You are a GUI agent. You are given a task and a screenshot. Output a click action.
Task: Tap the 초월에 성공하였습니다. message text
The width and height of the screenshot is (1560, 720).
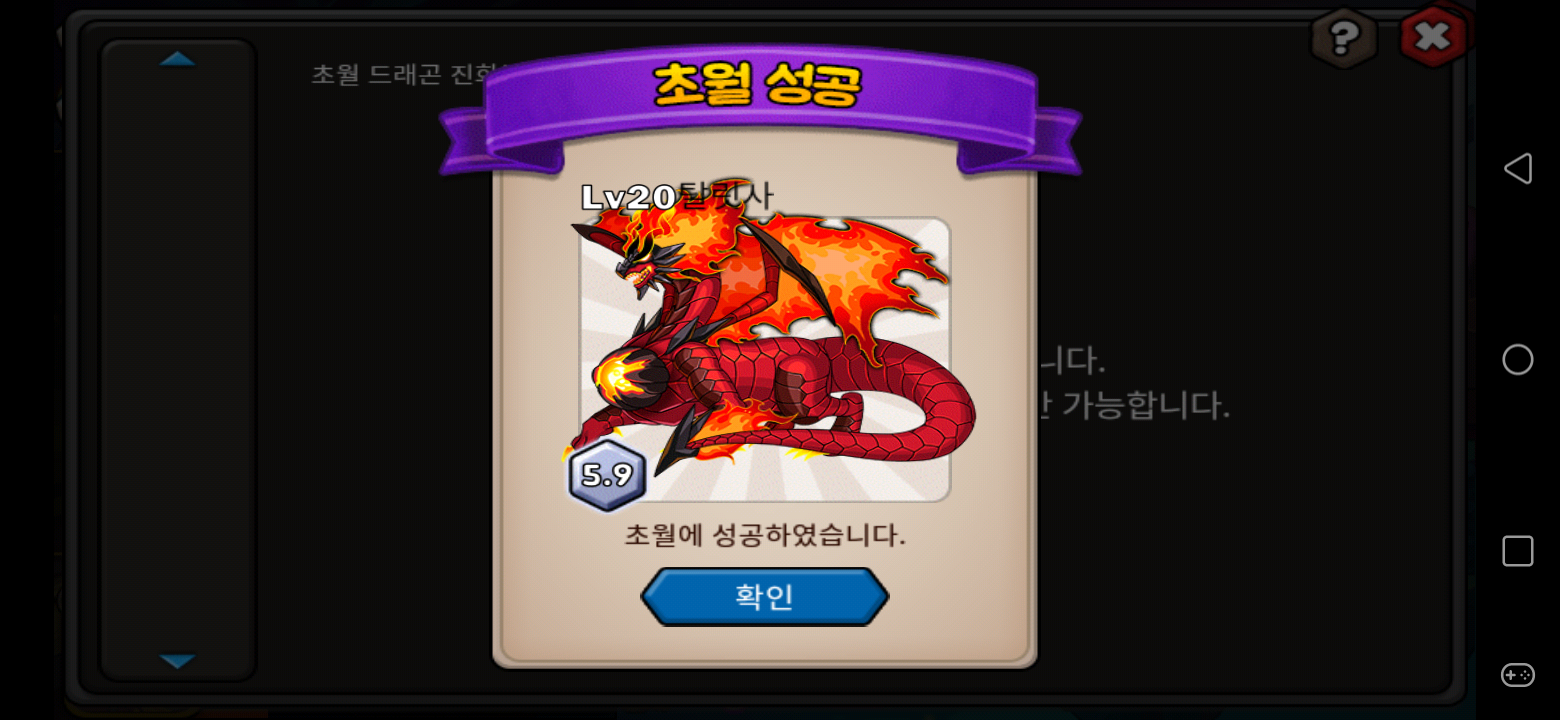765,535
